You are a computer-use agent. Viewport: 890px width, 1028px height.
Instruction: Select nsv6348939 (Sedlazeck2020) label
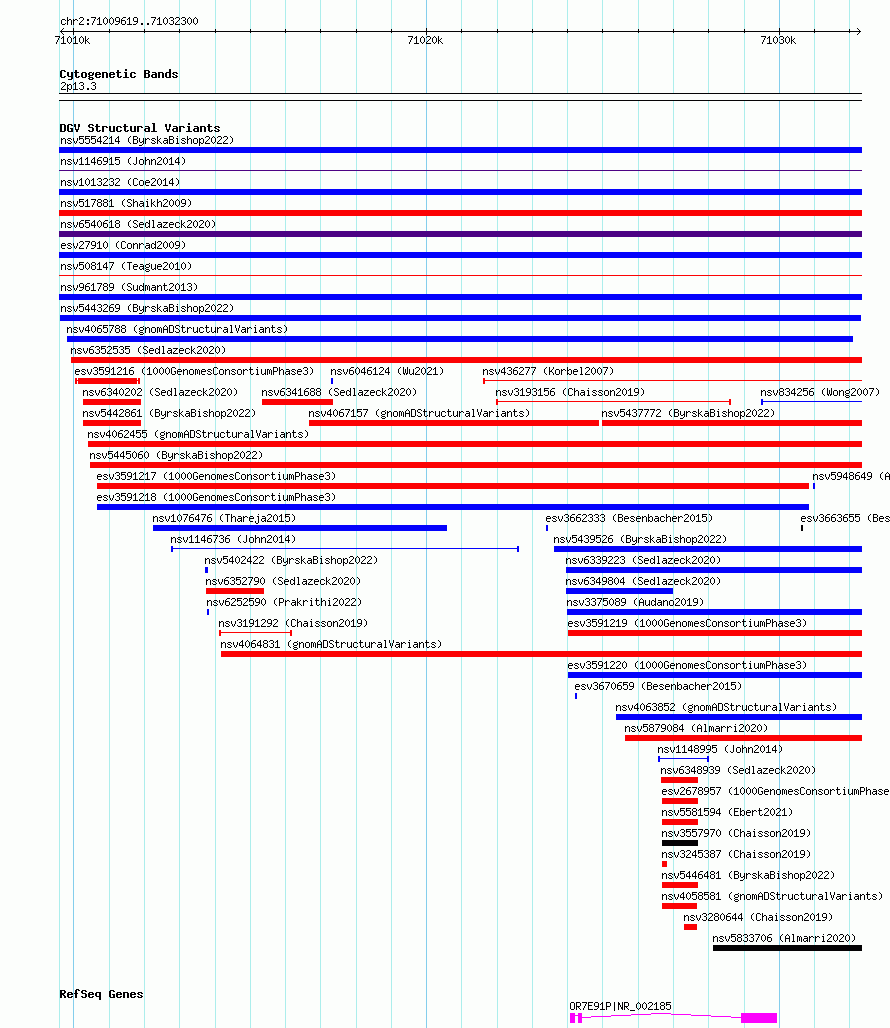[x=738, y=770]
